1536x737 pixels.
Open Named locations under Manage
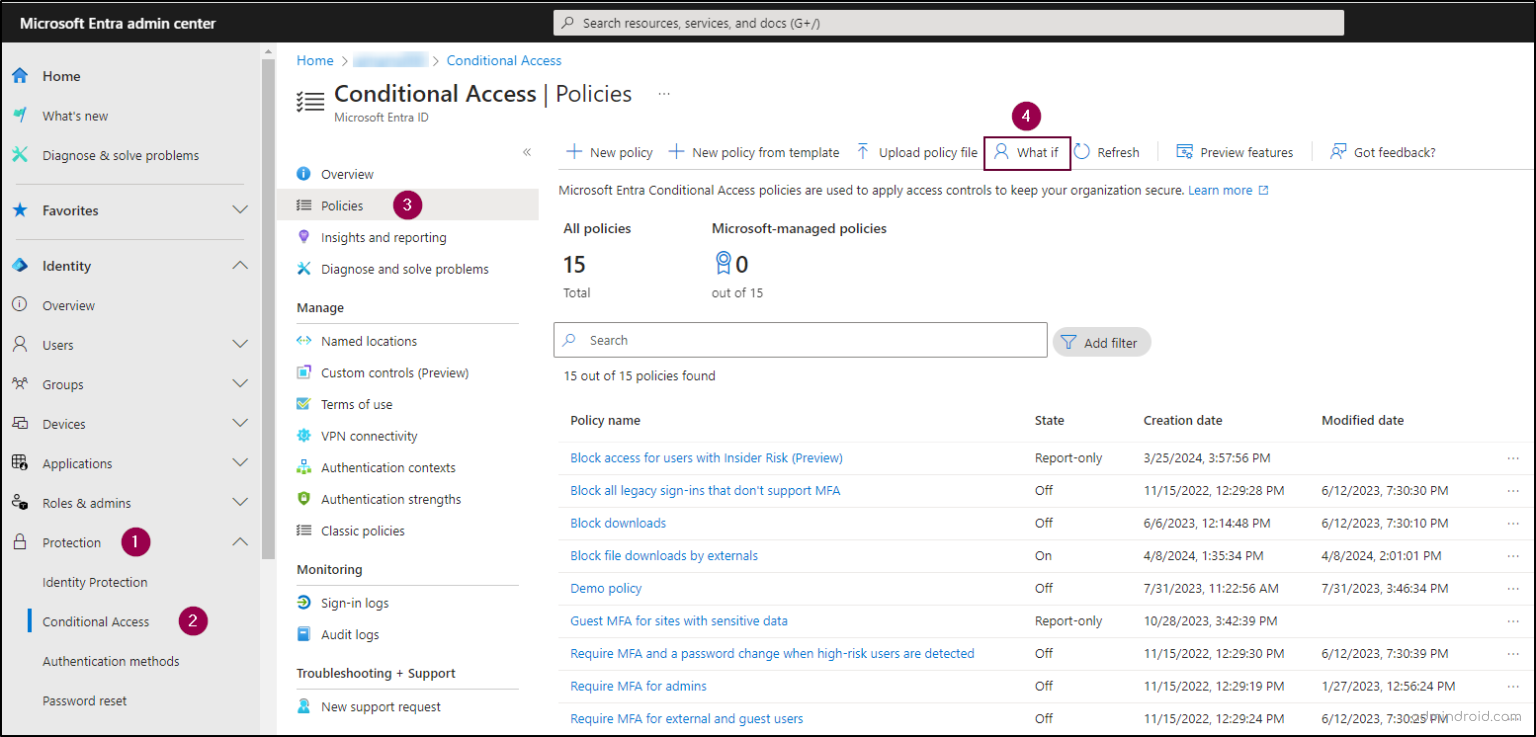click(x=367, y=340)
